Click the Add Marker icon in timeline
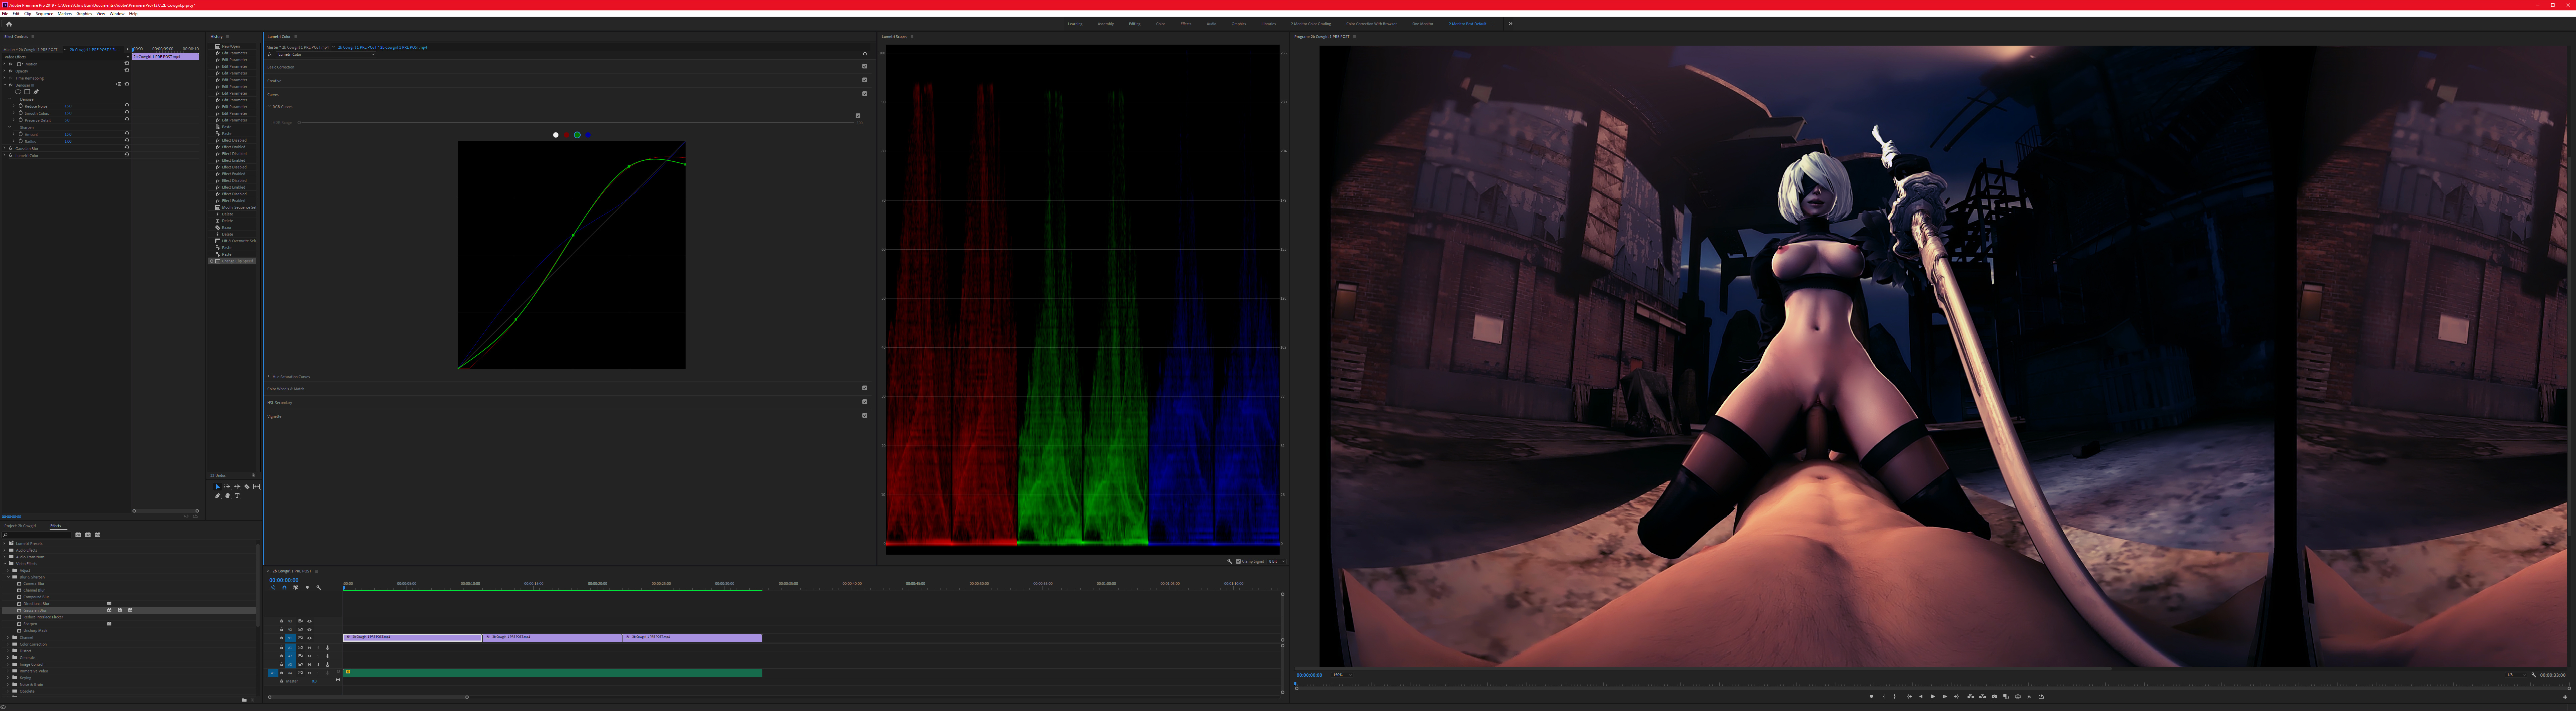Screen dimensions: 2576x711 click(x=307, y=588)
